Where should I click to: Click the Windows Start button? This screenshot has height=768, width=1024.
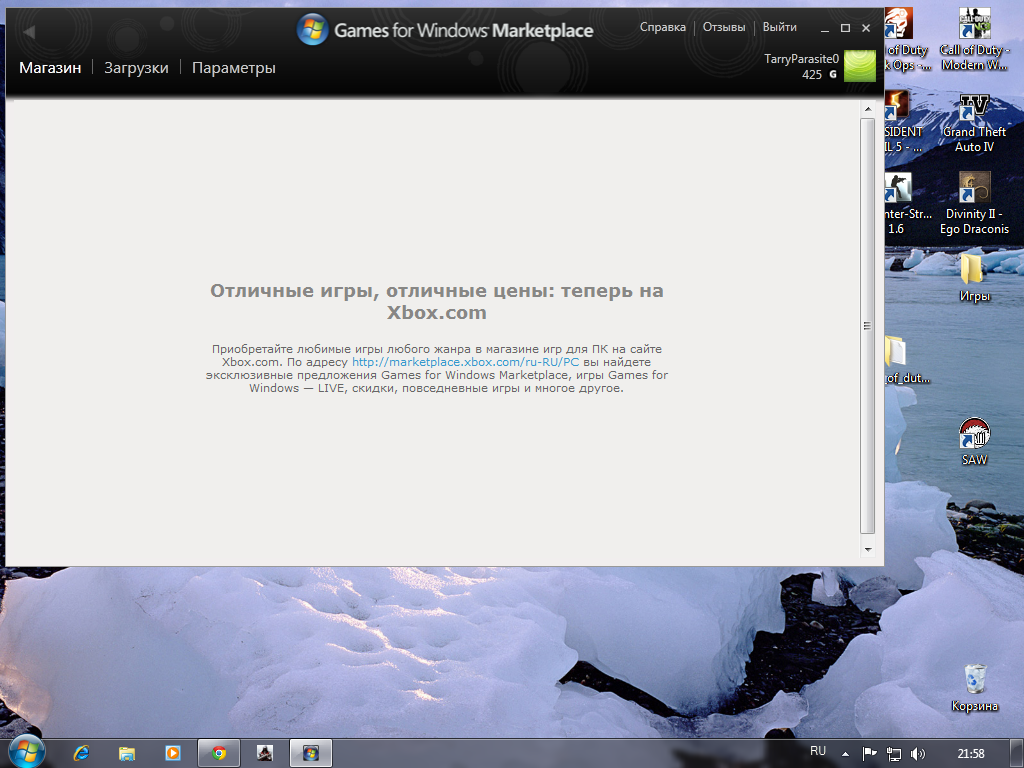[x=25, y=752]
